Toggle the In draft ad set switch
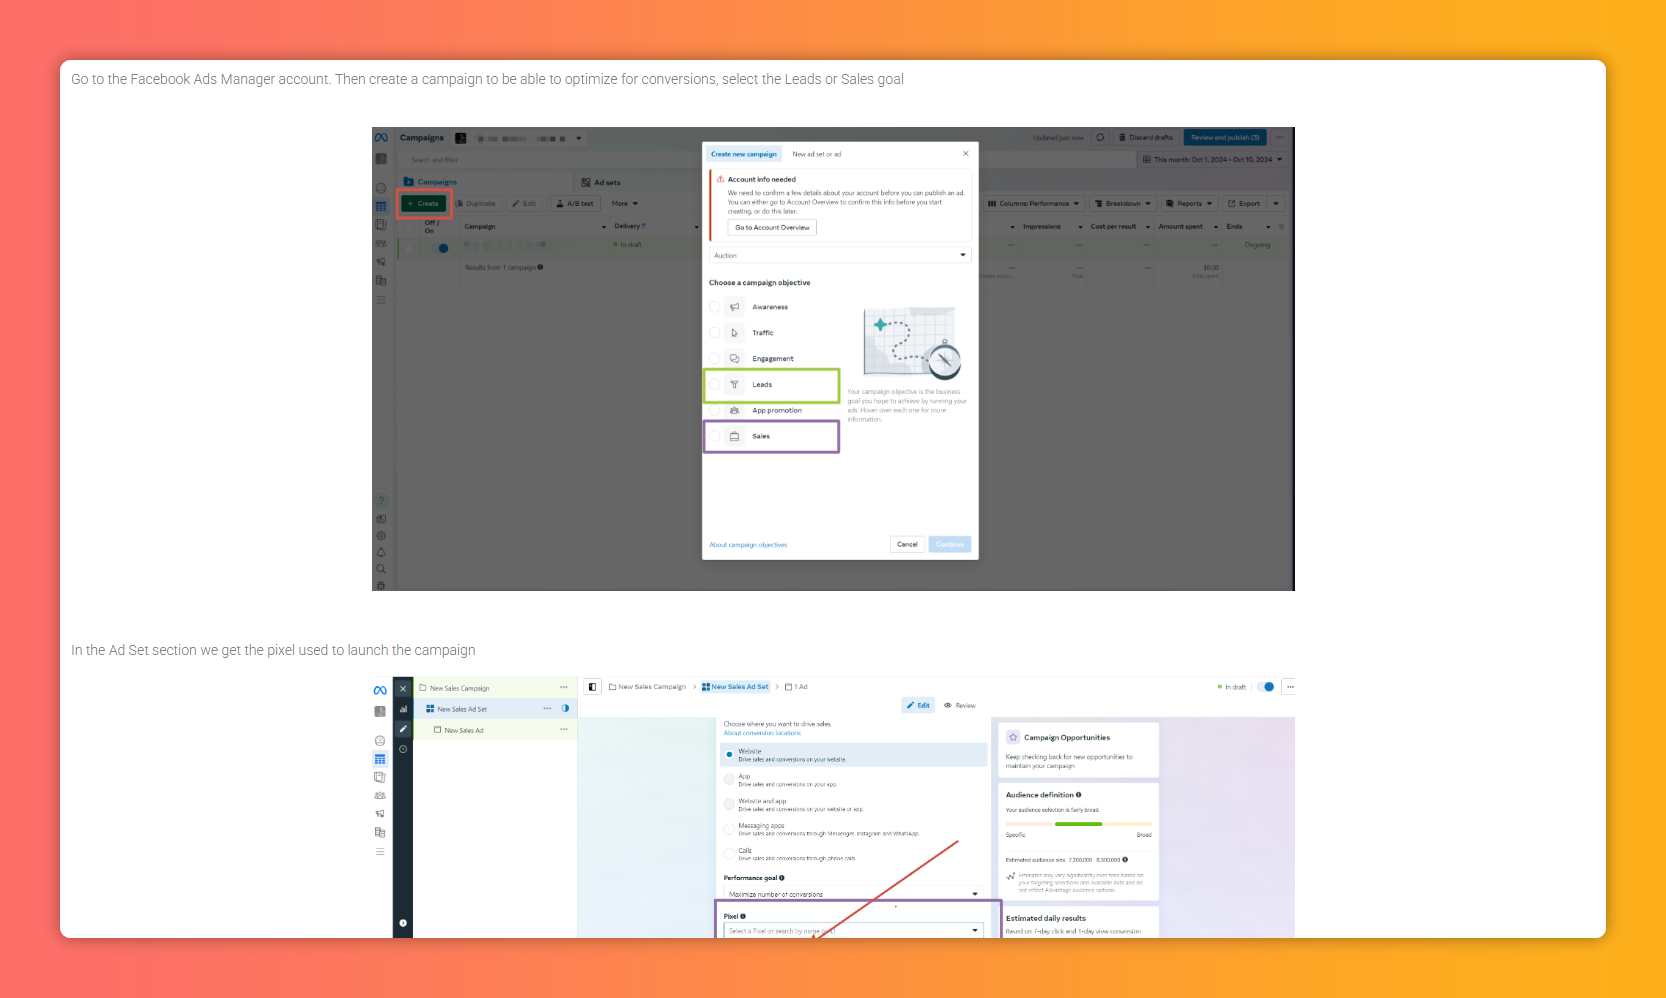The image size is (1666, 998). pyautogui.click(x=1266, y=687)
